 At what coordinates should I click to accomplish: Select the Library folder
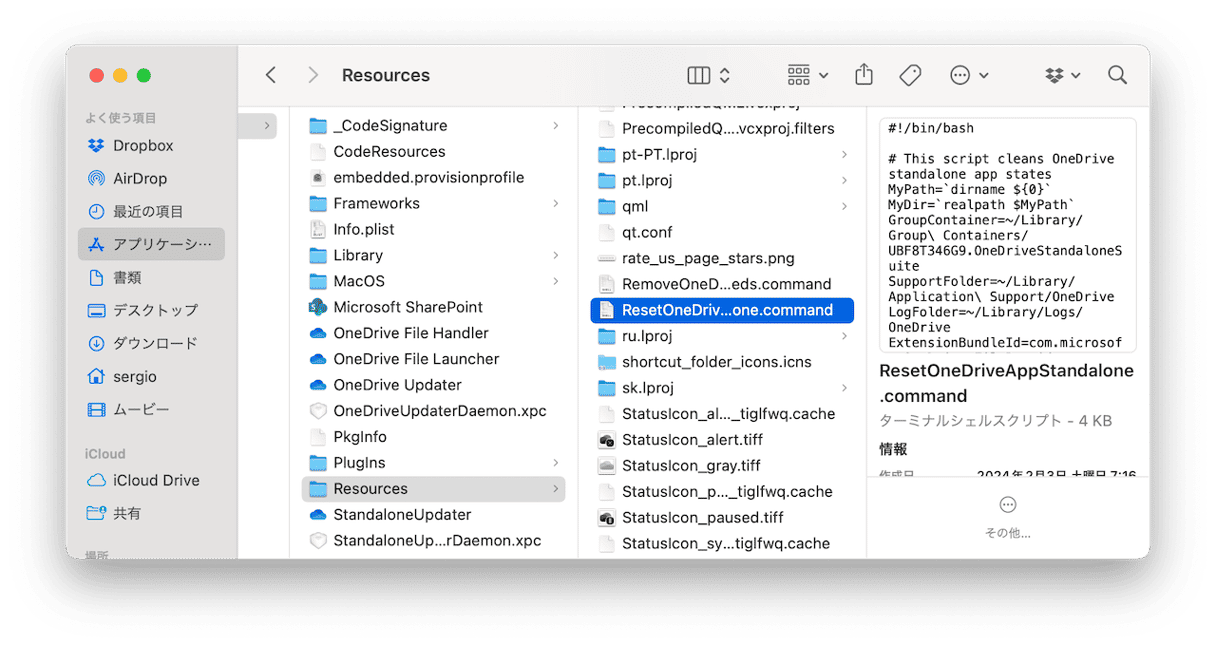tap(433, 255)
